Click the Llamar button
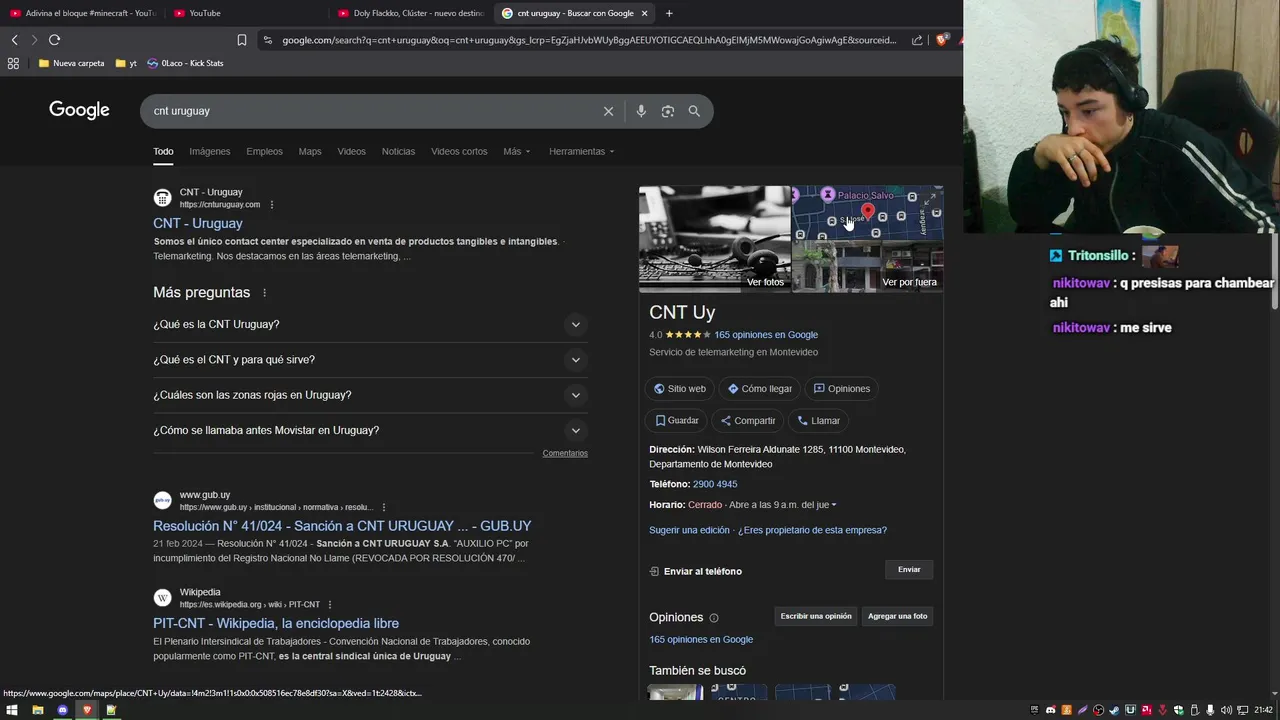Viewport: 1280px width, 720px height. click(x=818, y=421)
